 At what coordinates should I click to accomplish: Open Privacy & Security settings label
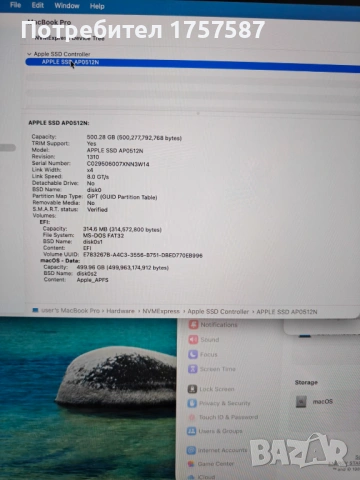(225, 403)
